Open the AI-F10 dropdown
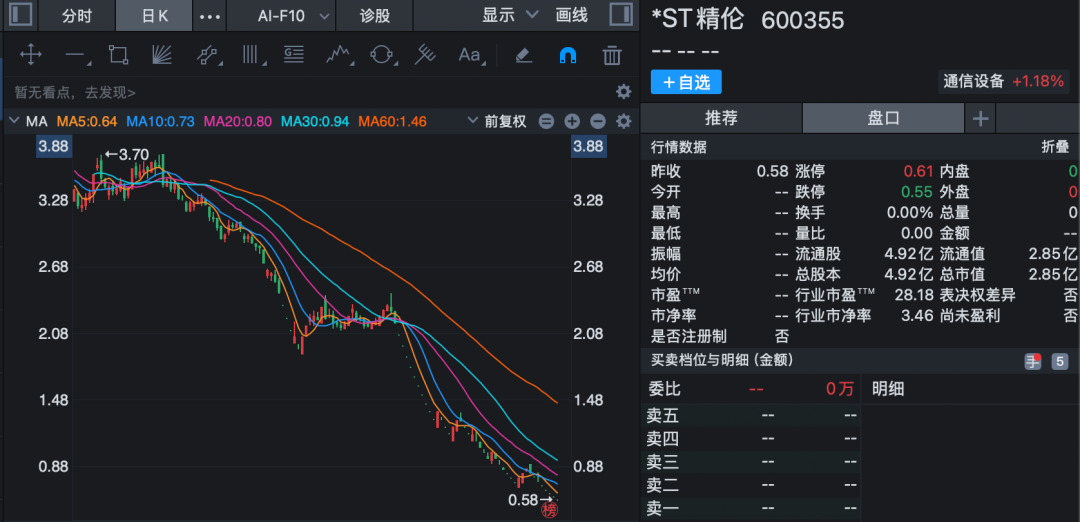The image size is (1080, 522). tap(281, 15)
